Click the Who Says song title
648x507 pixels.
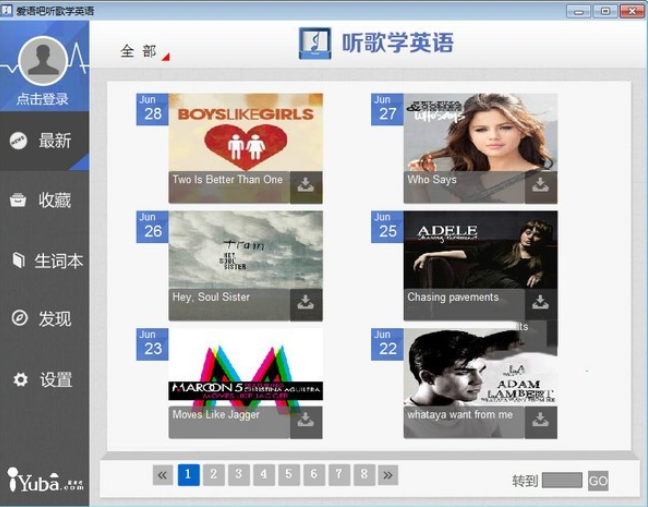(x=432, y=179)
